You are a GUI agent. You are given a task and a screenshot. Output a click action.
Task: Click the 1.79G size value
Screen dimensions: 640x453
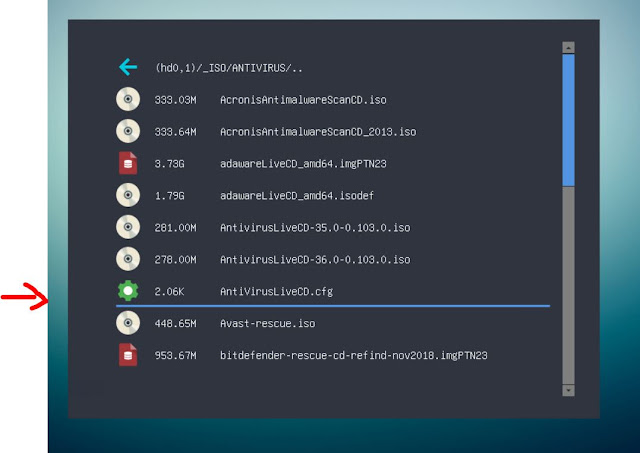[x=169, y=195]
